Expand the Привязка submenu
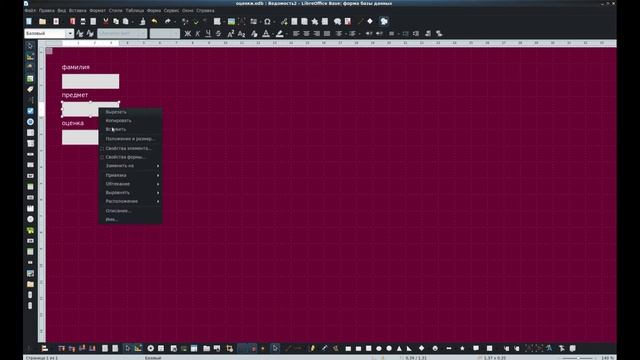 coord(131,175)
